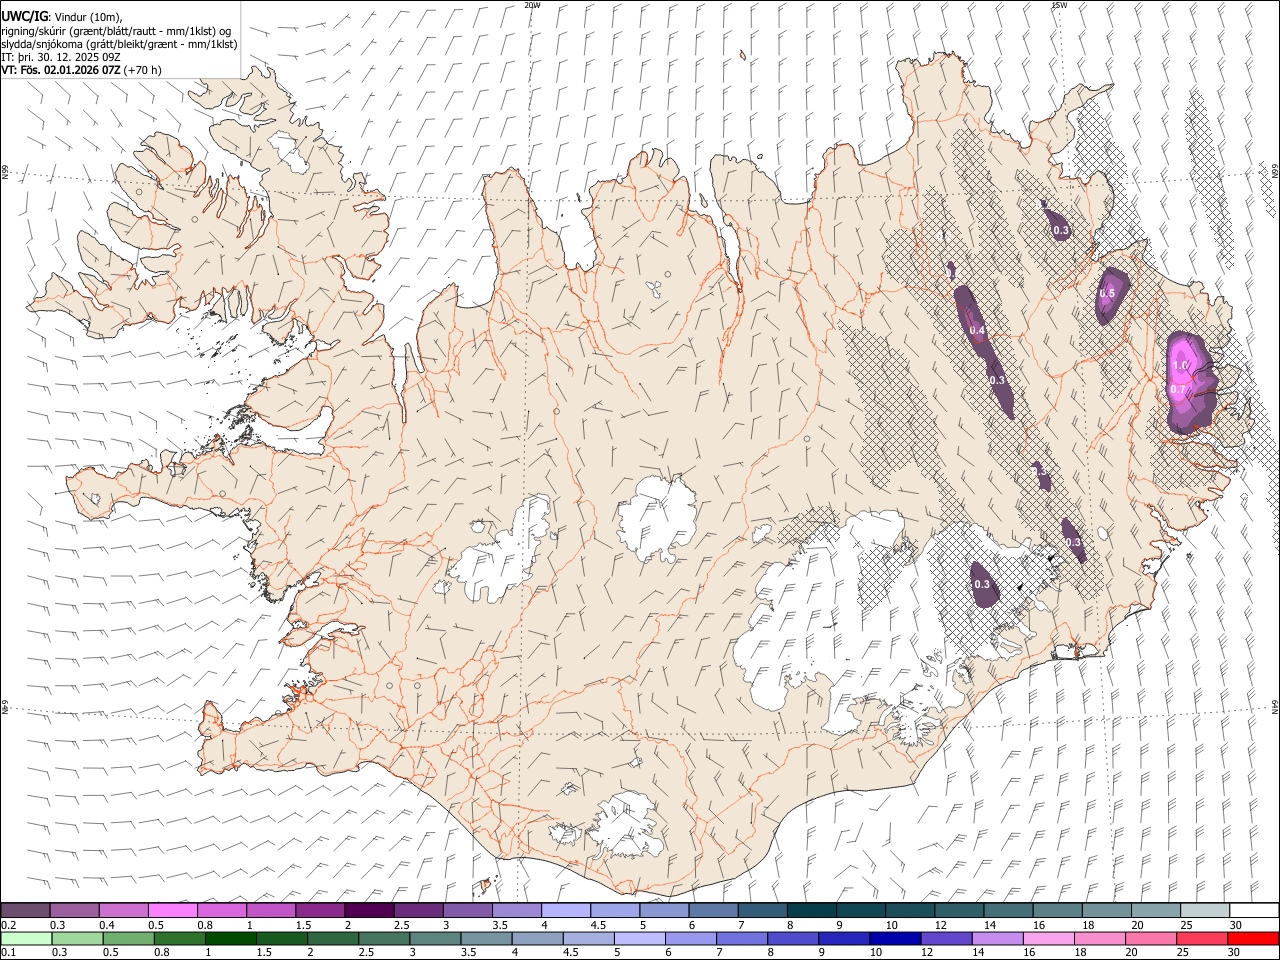The image size is (1280, 960).
Task: Click the '0.2' label in upper legend row
Action: [9, 925]
